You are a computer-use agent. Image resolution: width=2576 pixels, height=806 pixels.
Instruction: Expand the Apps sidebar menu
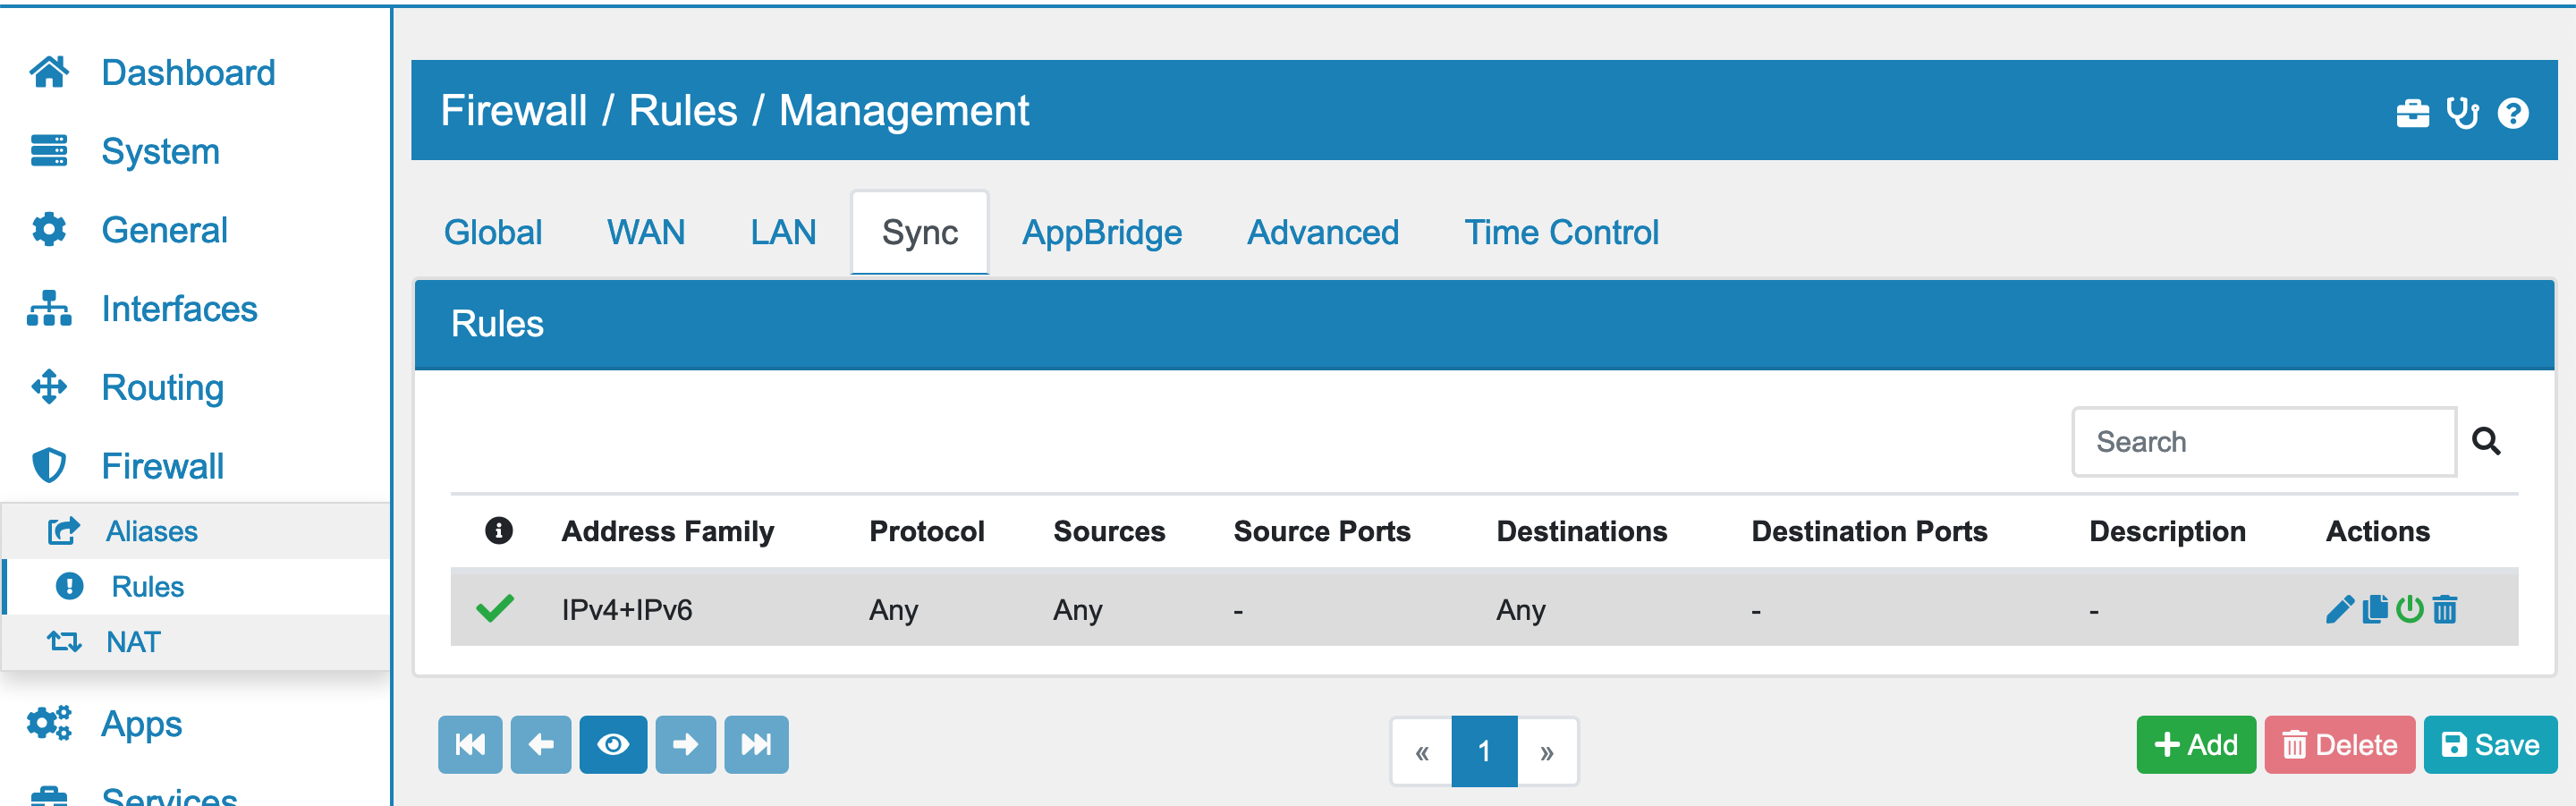tap(141, 724)
